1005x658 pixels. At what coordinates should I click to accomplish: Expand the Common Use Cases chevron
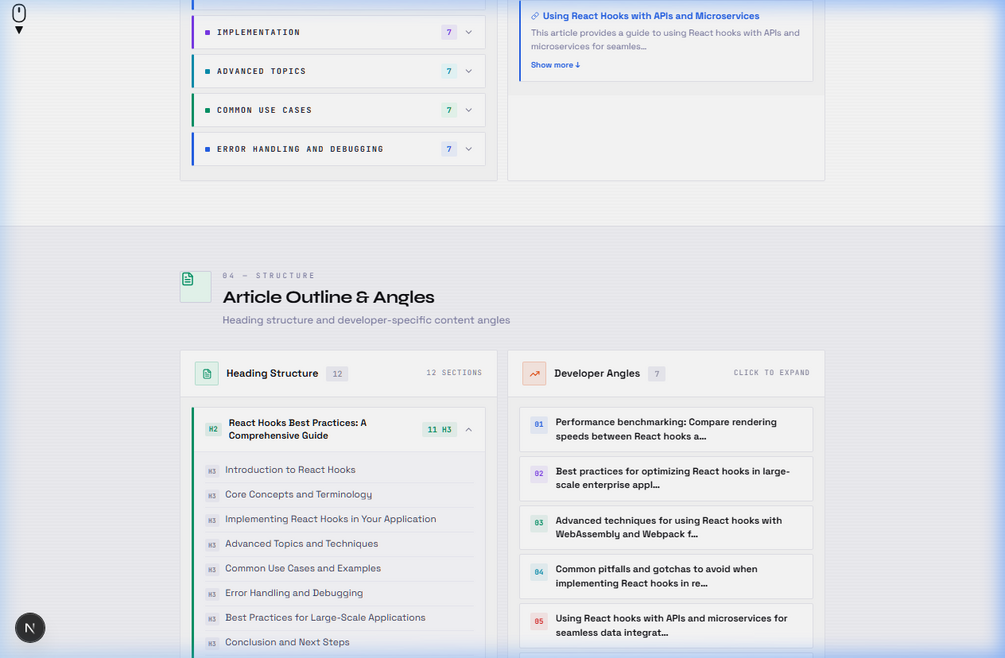469,110
